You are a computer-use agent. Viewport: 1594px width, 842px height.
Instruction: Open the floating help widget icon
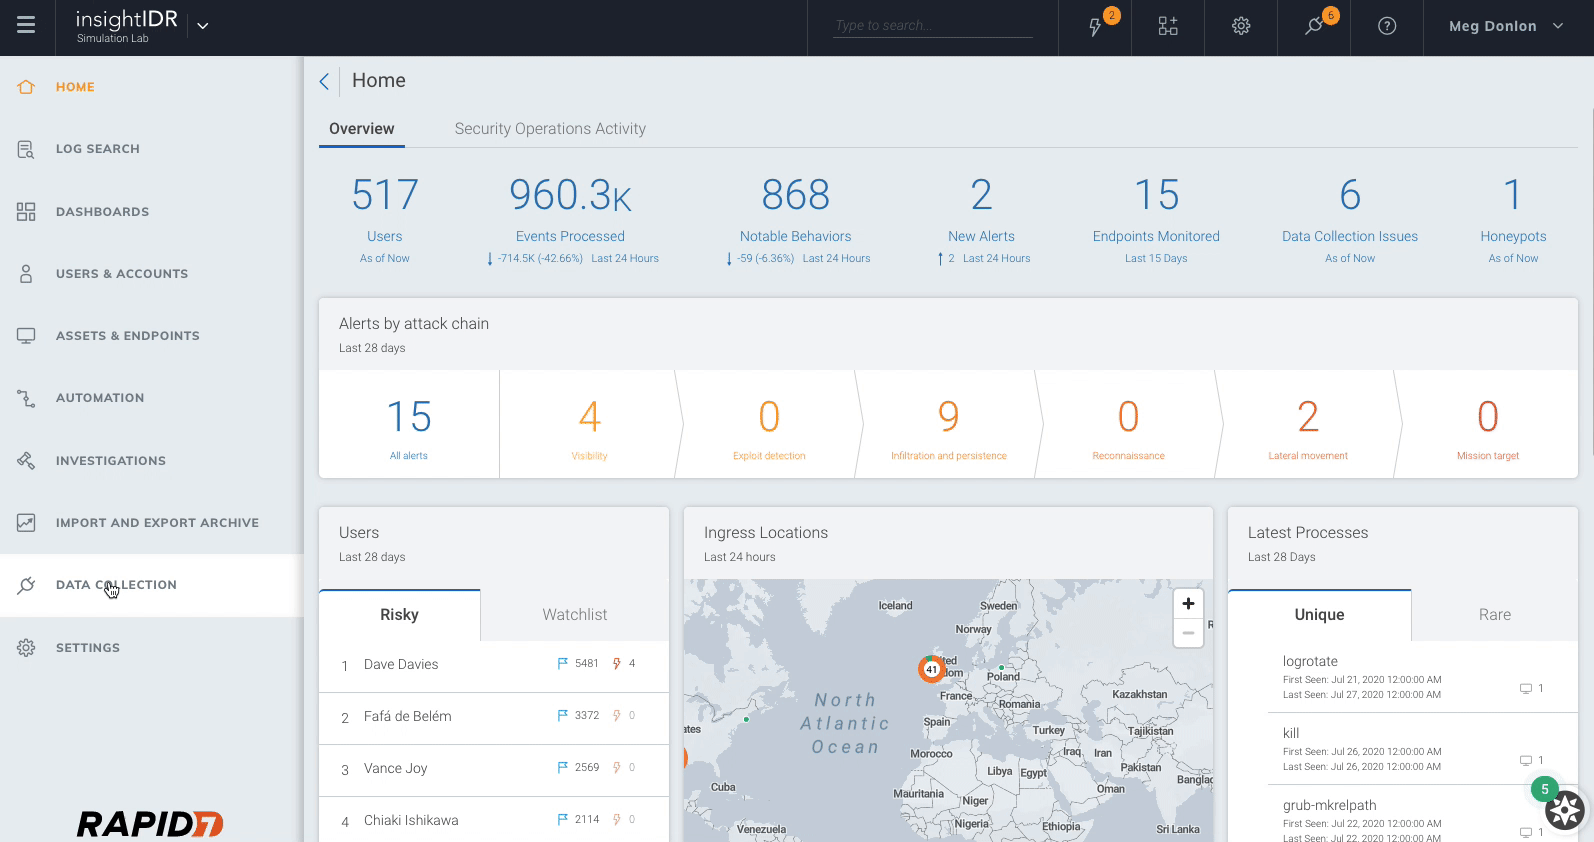coord(1565,809)
